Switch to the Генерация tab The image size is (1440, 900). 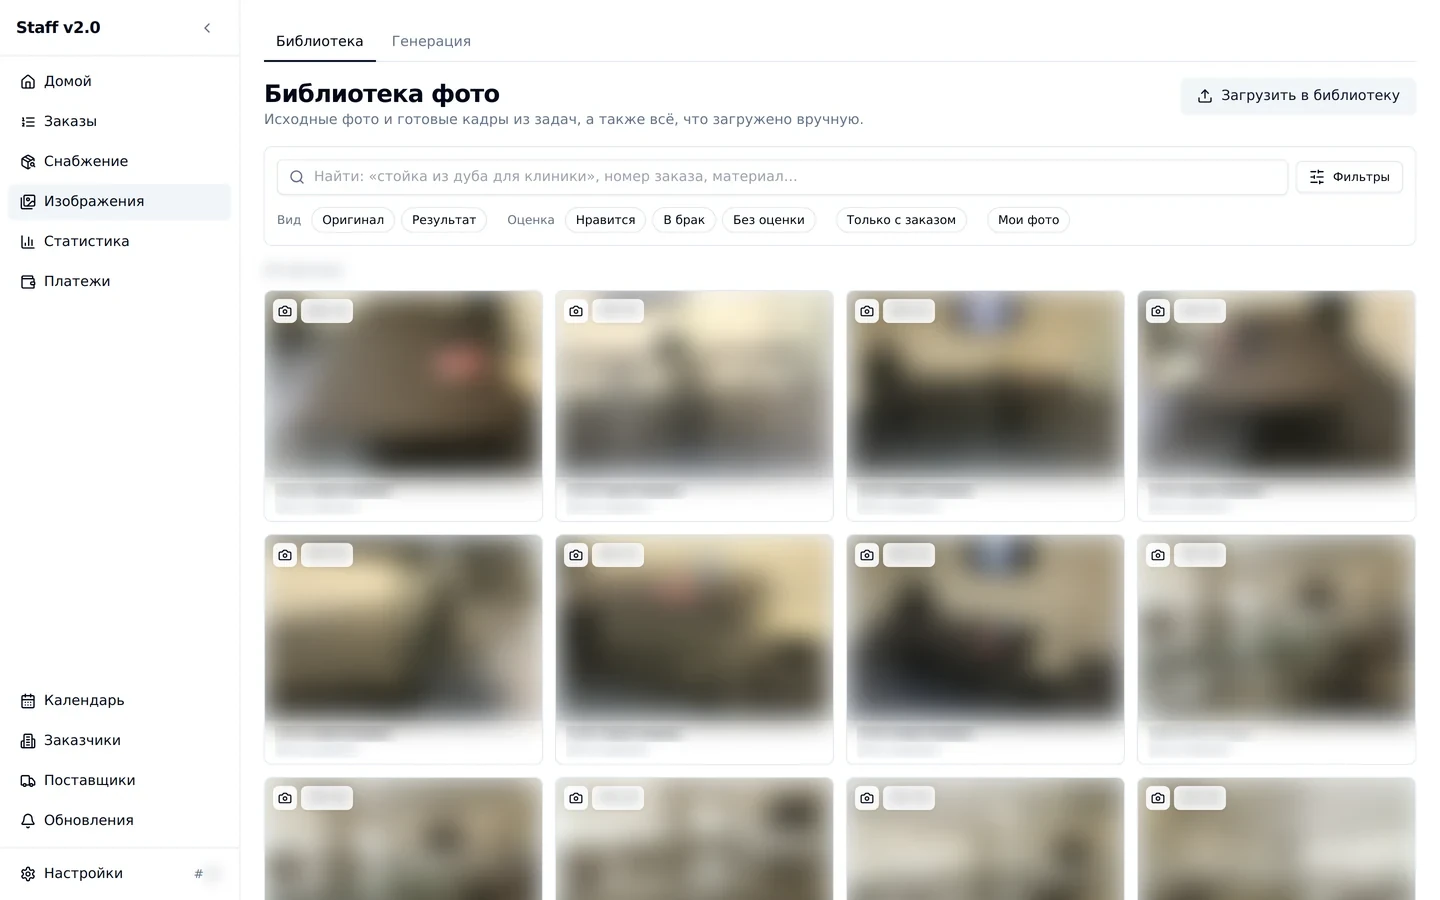(x=431, y=41)
